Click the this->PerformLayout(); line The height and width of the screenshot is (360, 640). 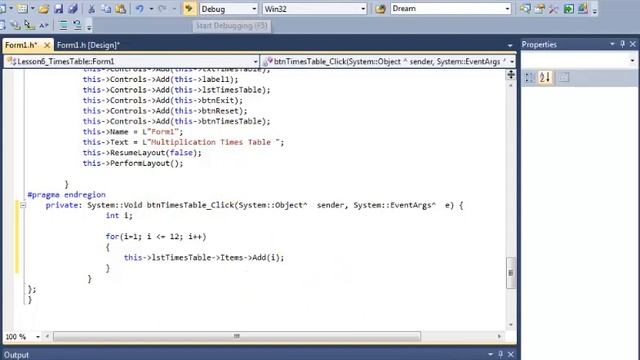133,163
